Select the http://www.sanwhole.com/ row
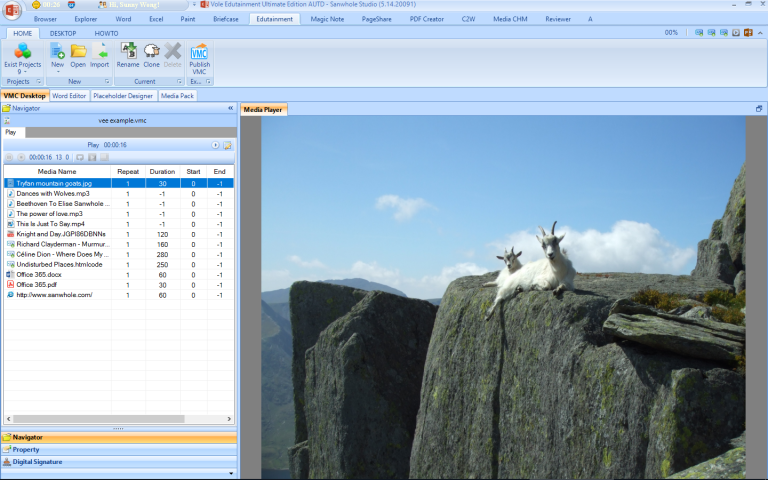Screen dimensions: 768x480 [119, 295]
